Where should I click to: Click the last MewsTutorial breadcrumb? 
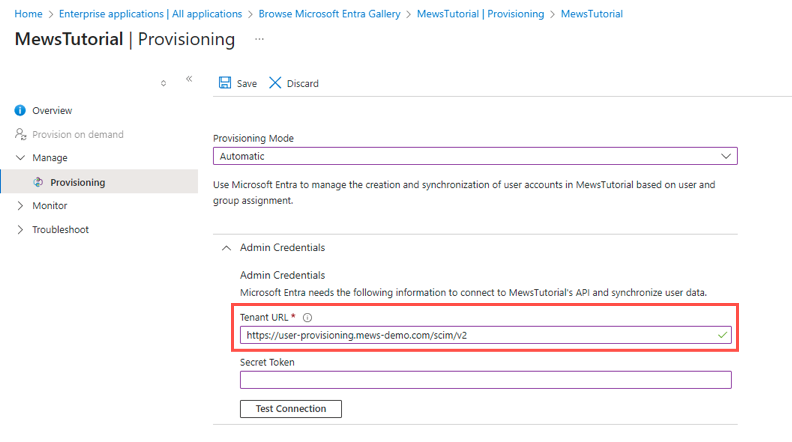pos(592,14)
